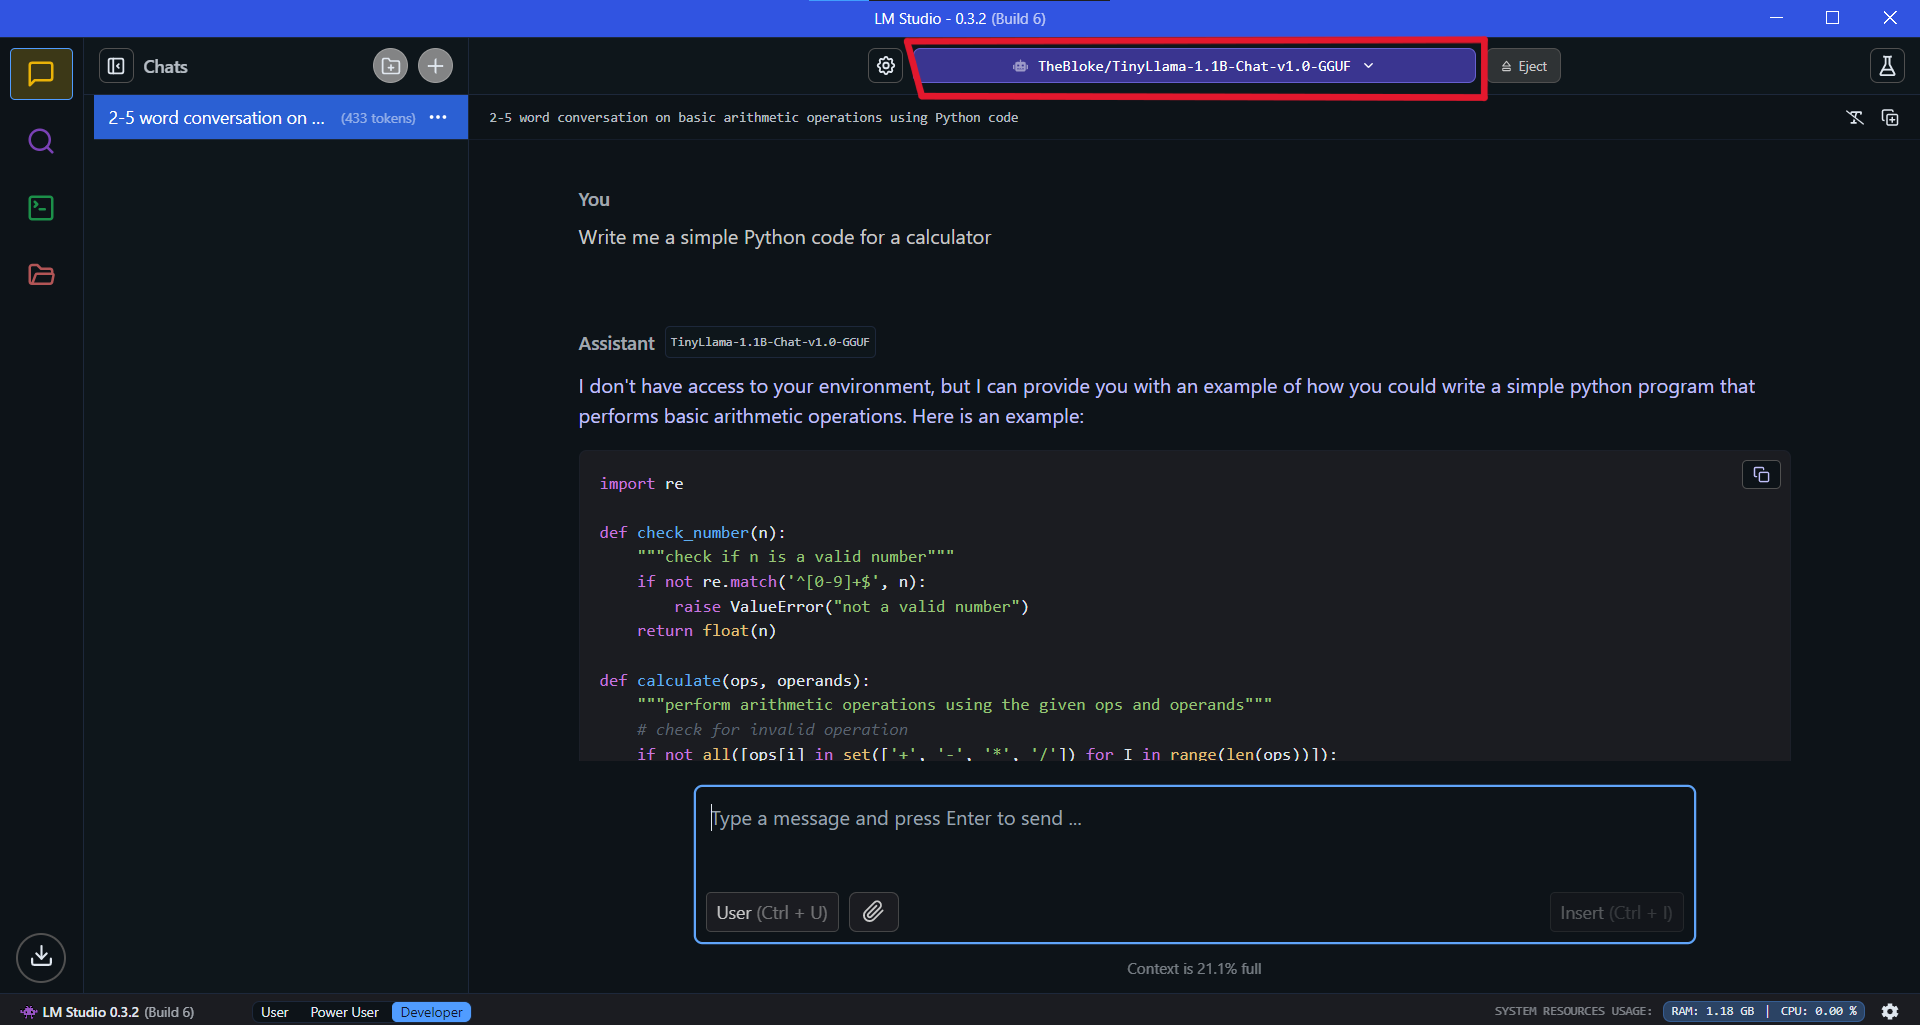Open model settings gear next to model selector
1920x1025 pixels.
(886, 66)
